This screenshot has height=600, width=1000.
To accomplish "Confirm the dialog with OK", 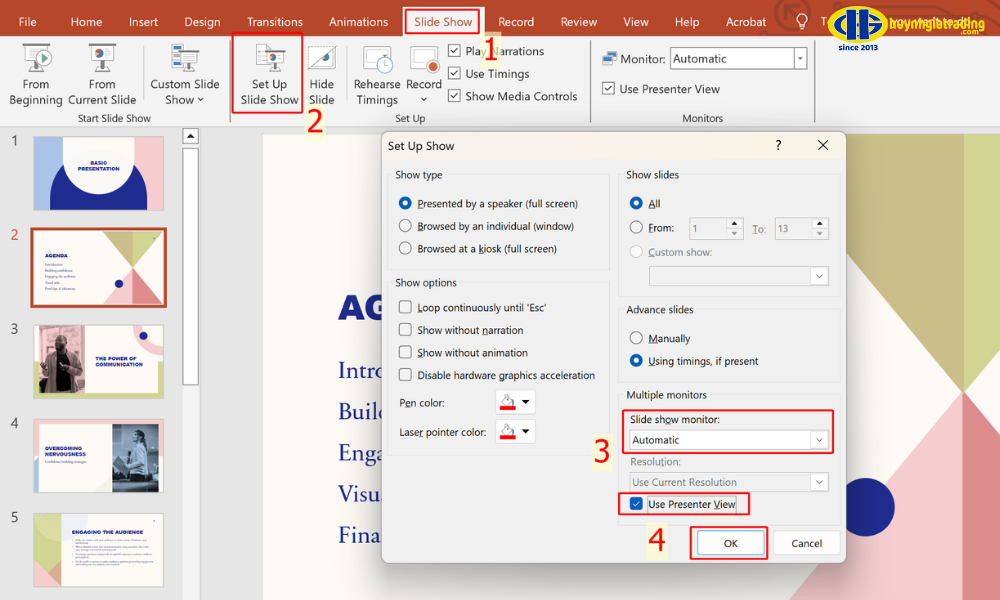I will coord(729,543).
